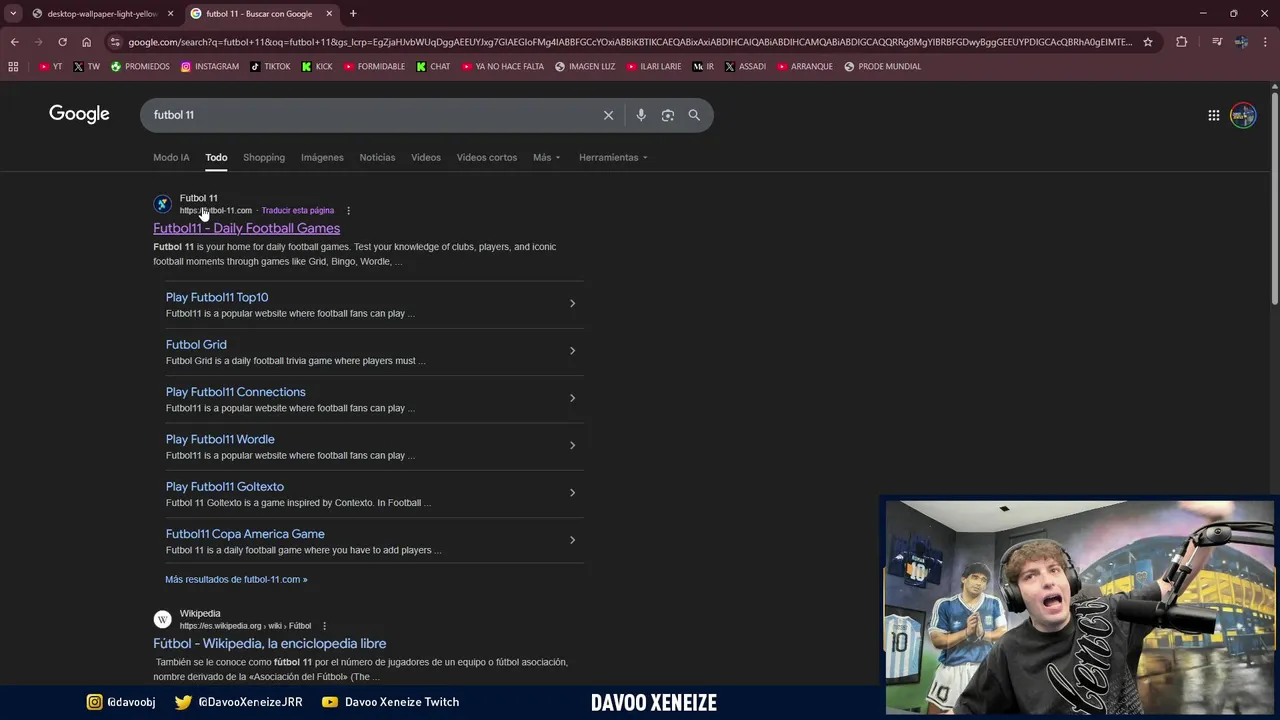Open the Play Futbol11 Wordle sitelink
Viewport: 1280px width, 720px height.
coord(220,439)
